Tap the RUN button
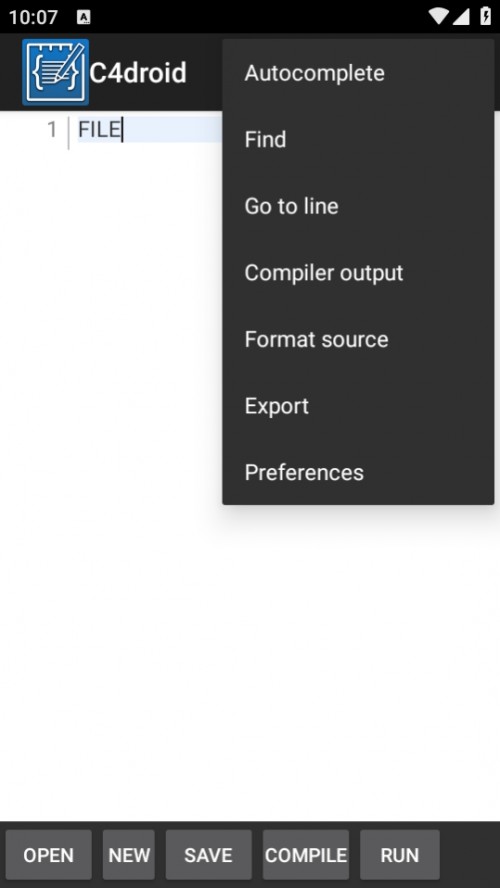This screenshot has width=500, height=888. 400,855
